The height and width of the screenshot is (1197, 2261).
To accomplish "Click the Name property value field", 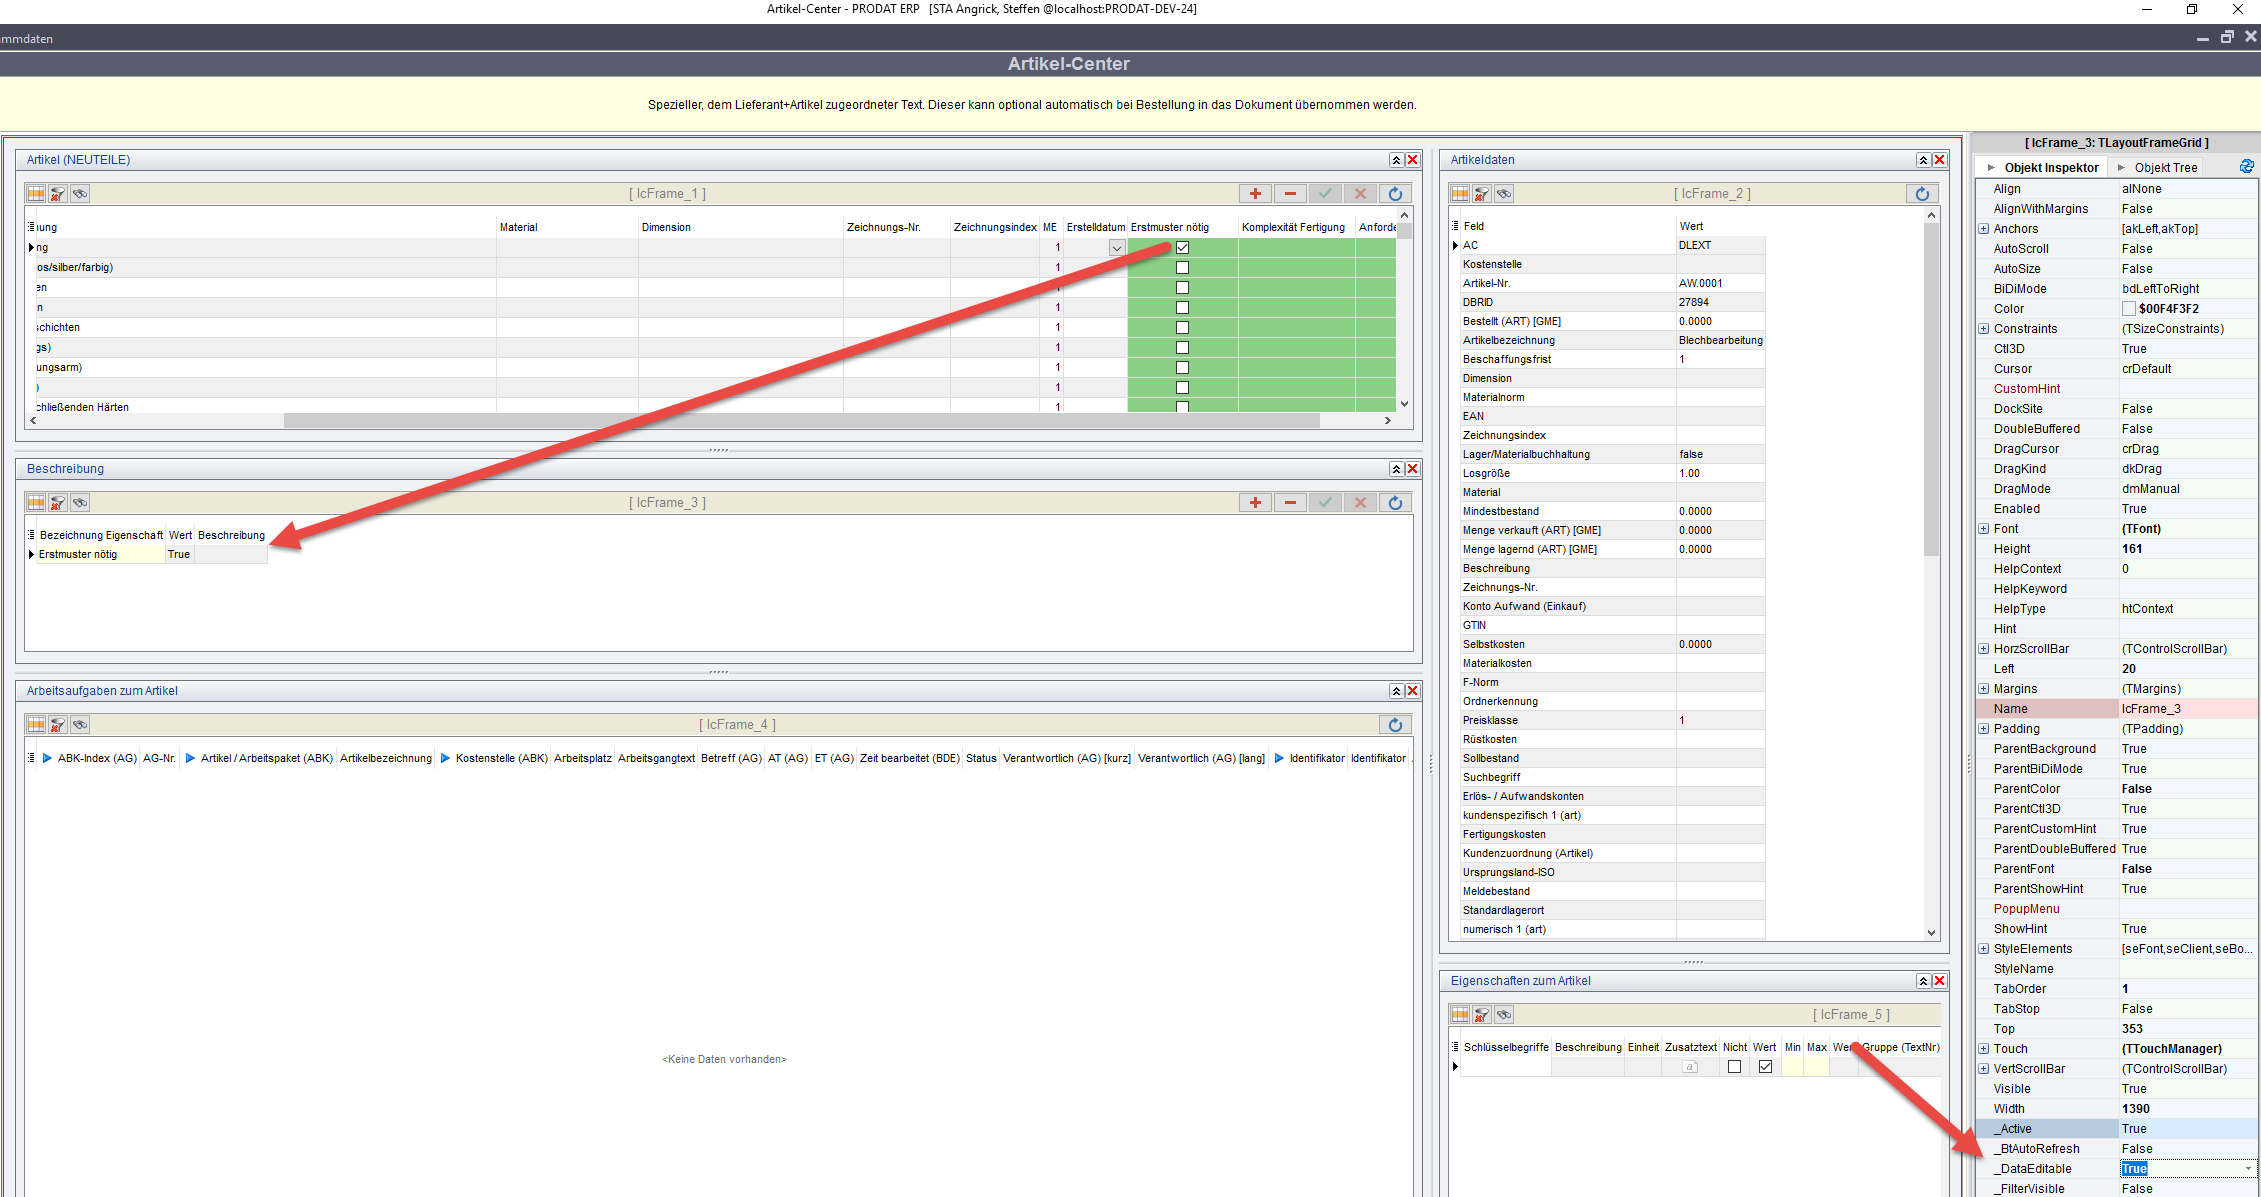I will pyautogui.click(x=2185, y=709).
